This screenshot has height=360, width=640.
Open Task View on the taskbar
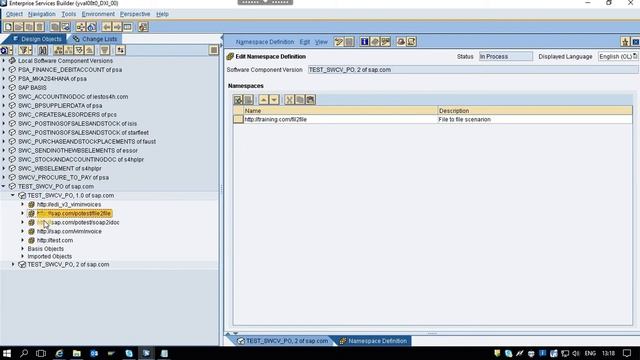pyautogui.click(x=41, y=353)
